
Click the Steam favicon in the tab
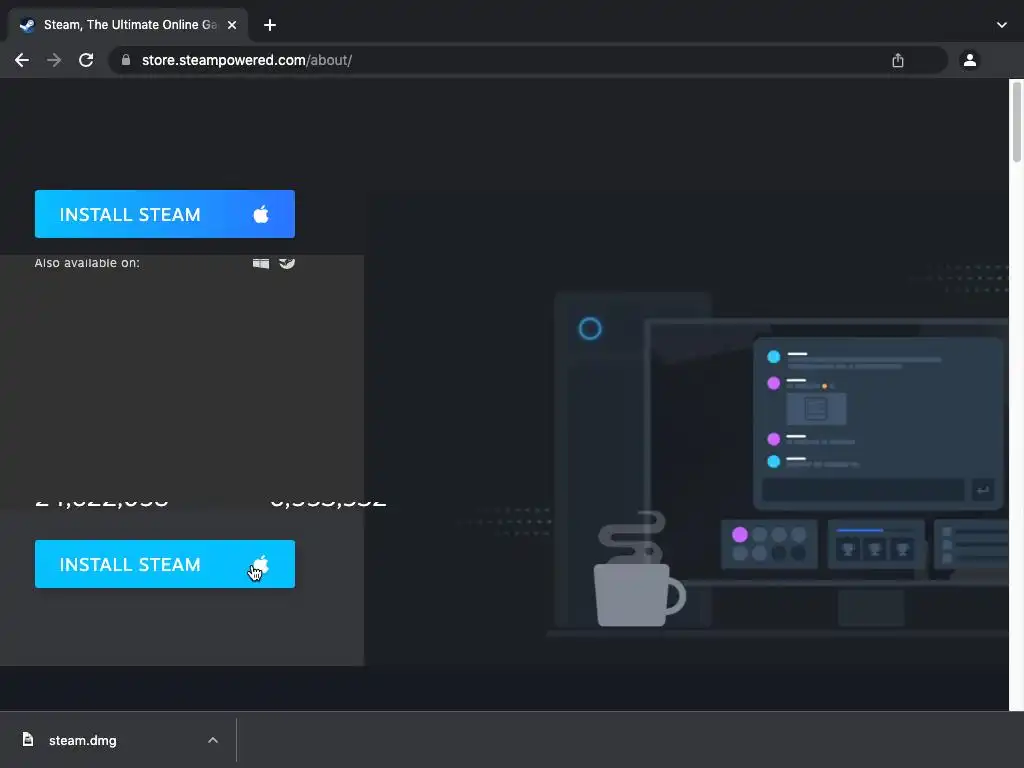pyautogui.click(x=27, y=25)
